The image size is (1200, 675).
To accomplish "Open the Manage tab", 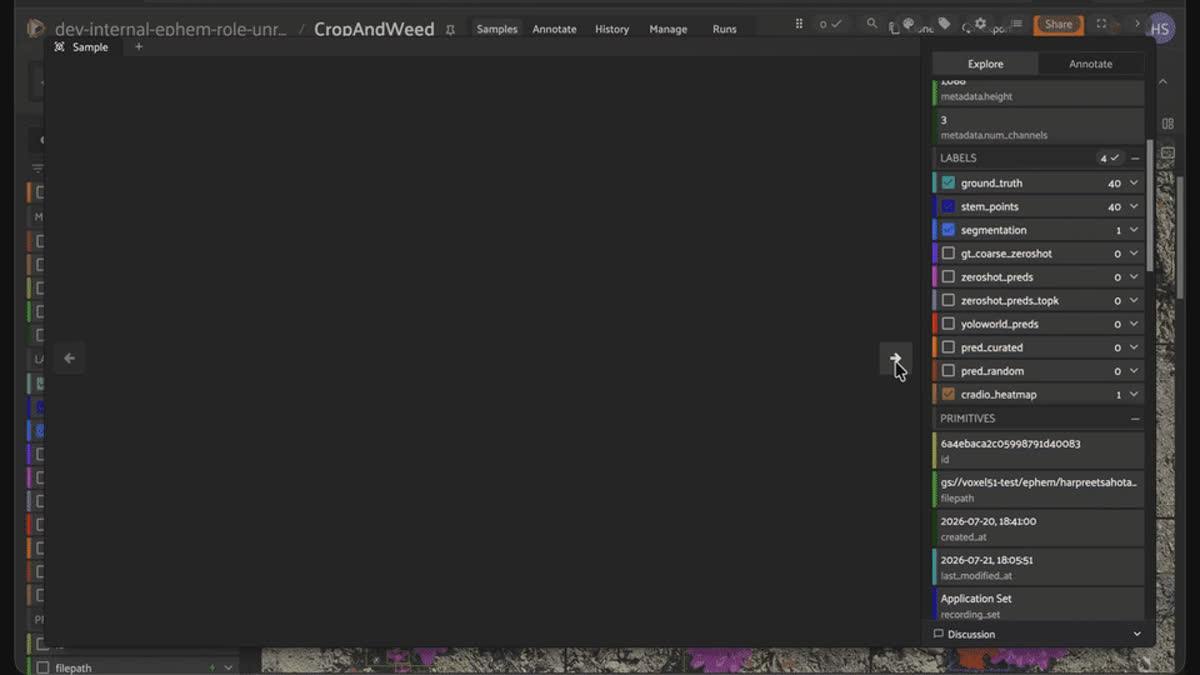I will [x=668, y=29].
